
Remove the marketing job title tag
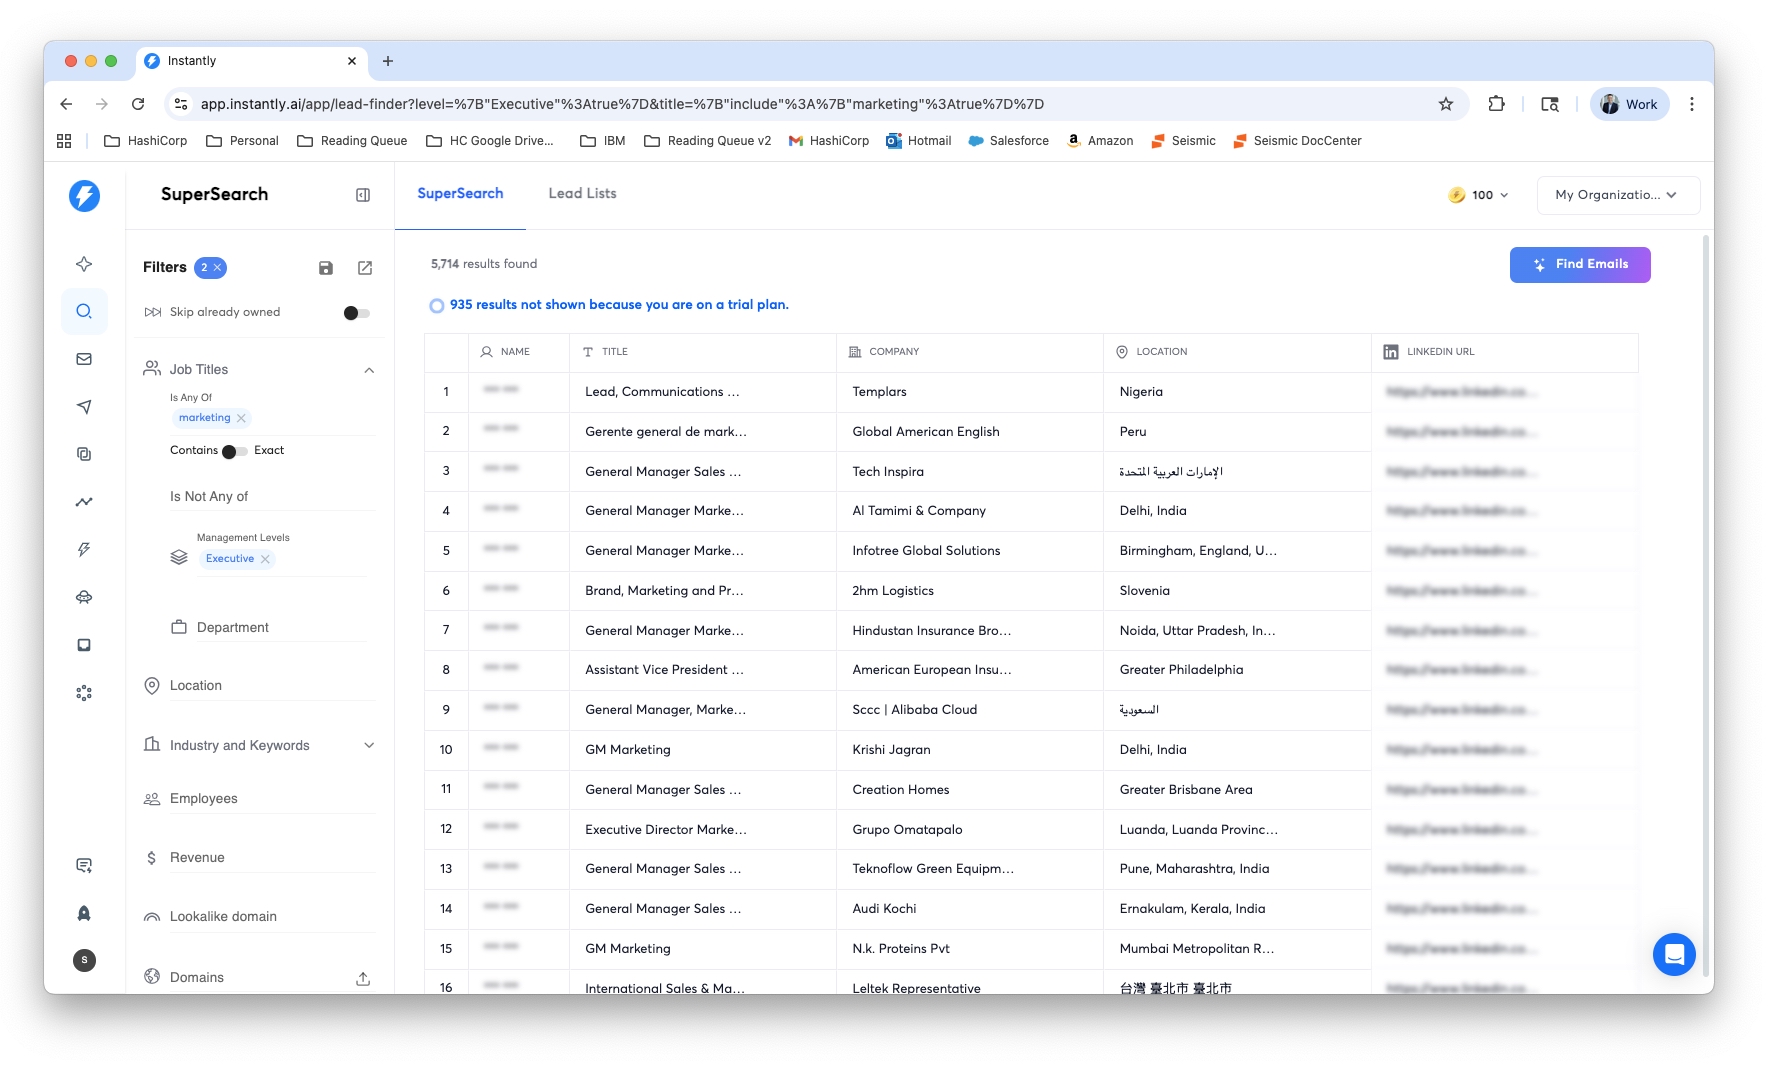pyautogui.click(x=241, y=418)
